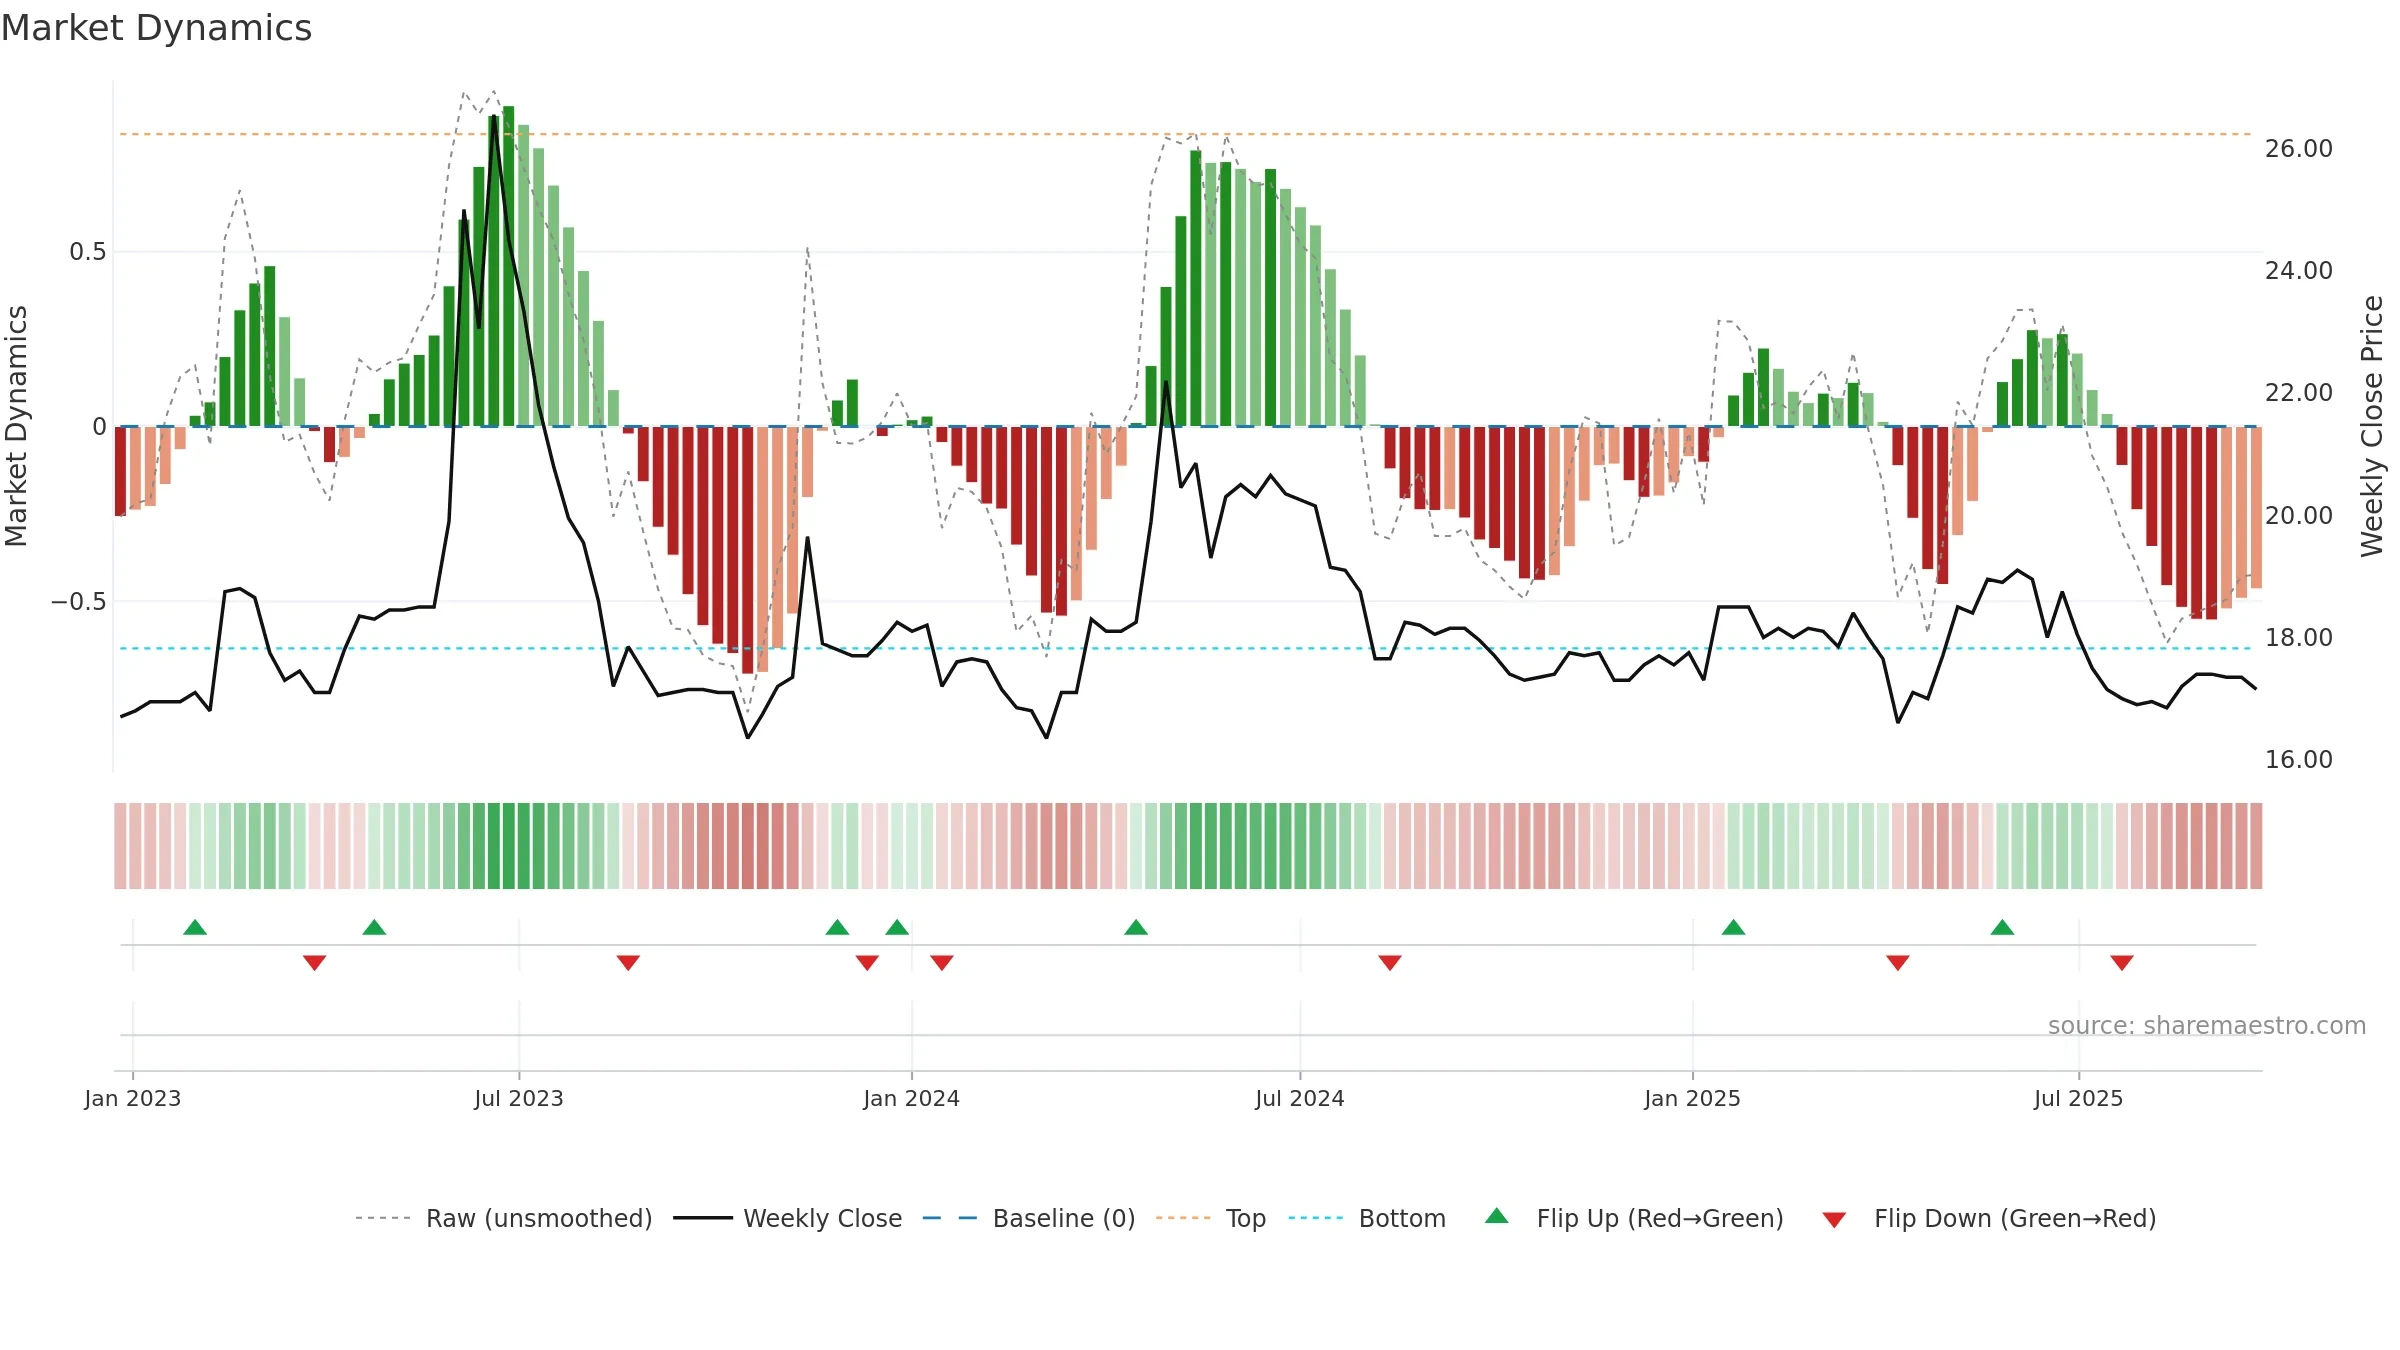This screenshot has height=1350, width=2400.
Task: Select the flip-up marker just before Jan 2024
Action: [x=897, y=927]
